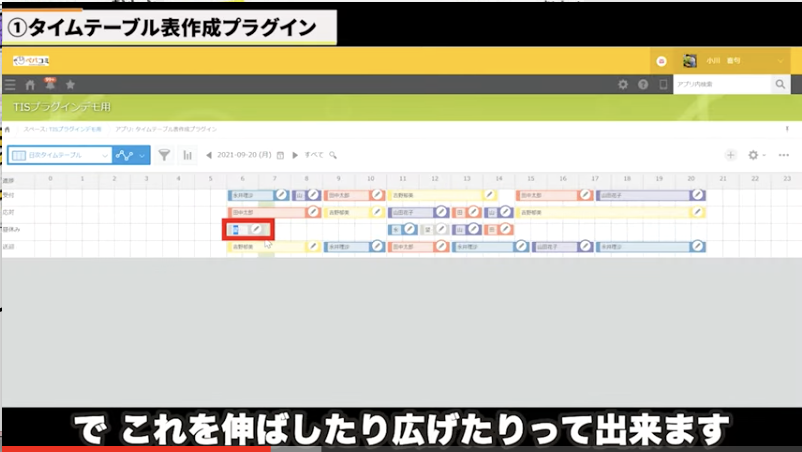Image resolution: width=802 pixels, height=452 pixels.
Task: Open the app settings gear dropdown
Action: click(756, 155)
